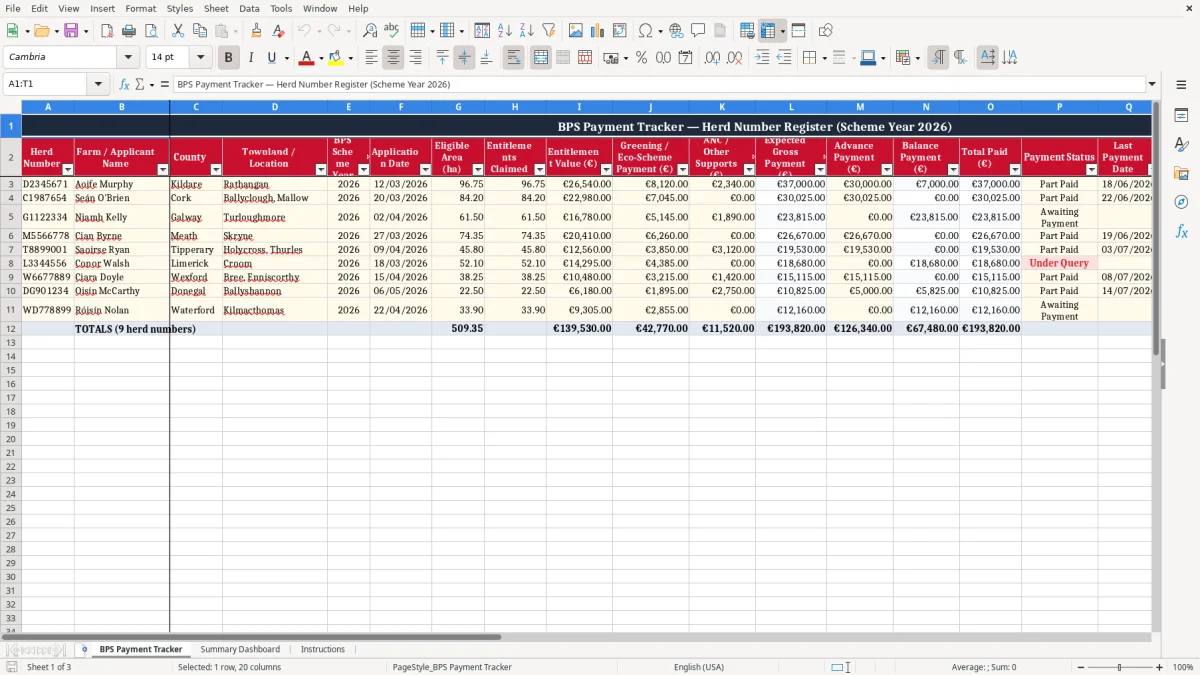Toggle Wrap Text button
Viewport: 1200px width, 675px height.
[x=513, y=58]
